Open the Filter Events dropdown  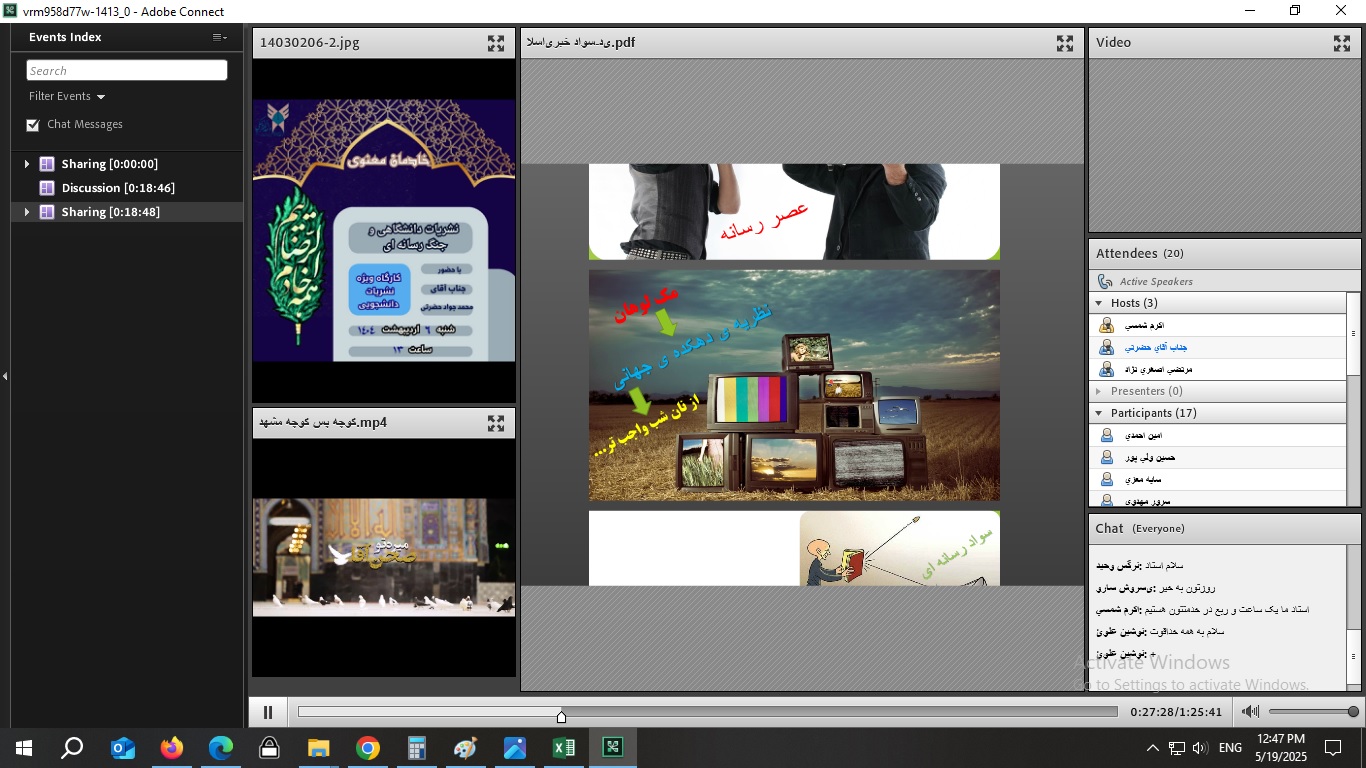(67, 97)
